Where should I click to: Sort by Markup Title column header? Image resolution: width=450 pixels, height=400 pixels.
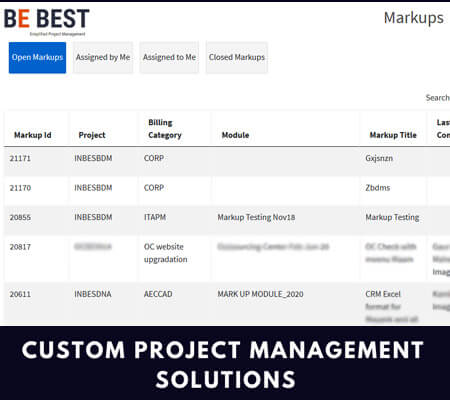pyautogui.click(x=393, y=135)
